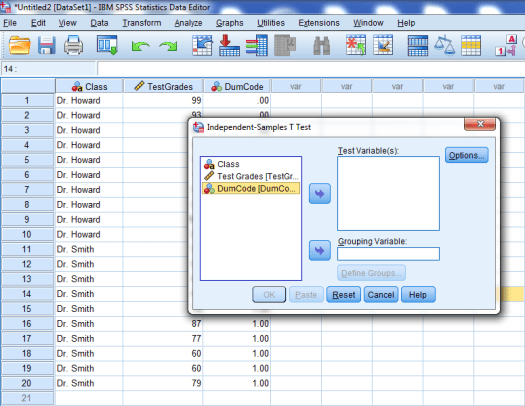This screenshot has height=406, width=525.
Task: Click the Cancel button in dialog
Action: click(x=381, y=295)
